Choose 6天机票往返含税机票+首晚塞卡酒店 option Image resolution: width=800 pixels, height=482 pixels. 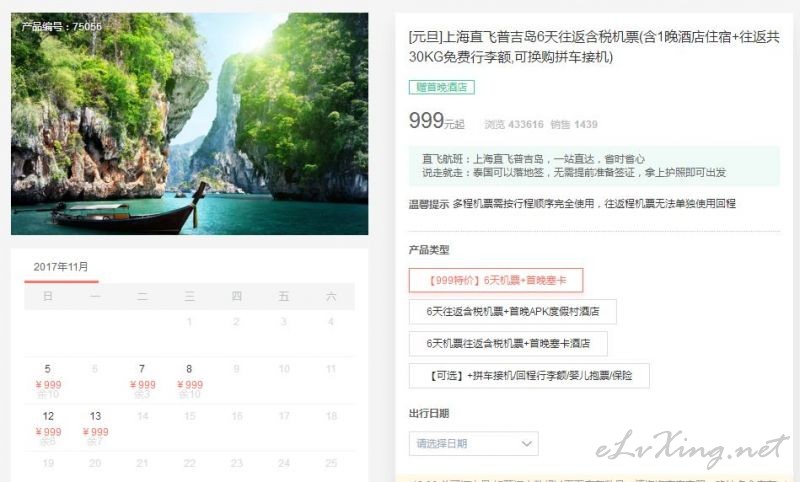[x=508, y=343]
